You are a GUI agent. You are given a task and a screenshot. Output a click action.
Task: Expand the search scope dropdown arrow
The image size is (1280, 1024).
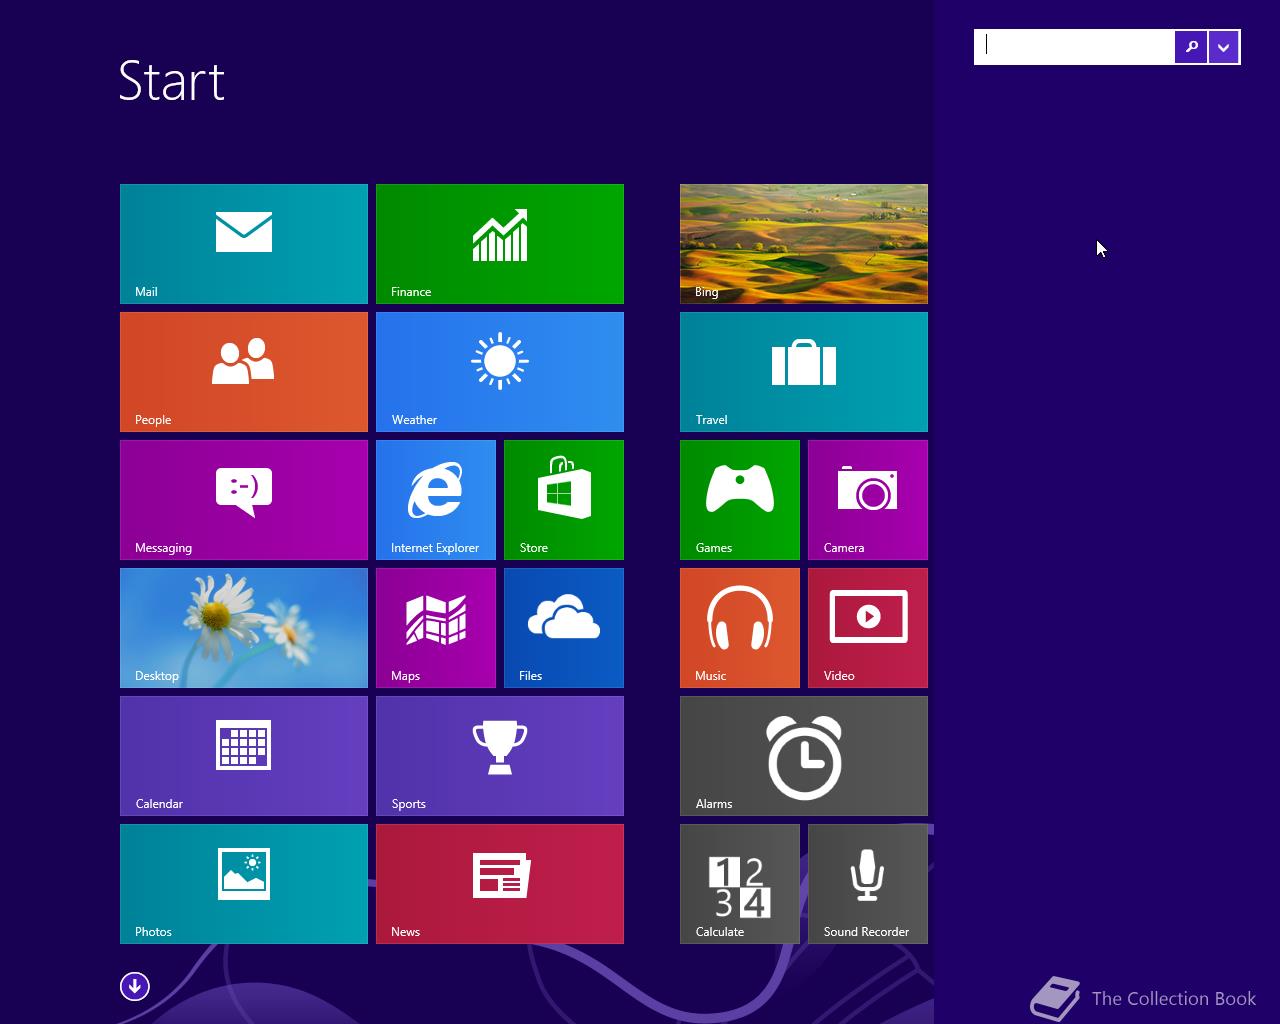1223,47
